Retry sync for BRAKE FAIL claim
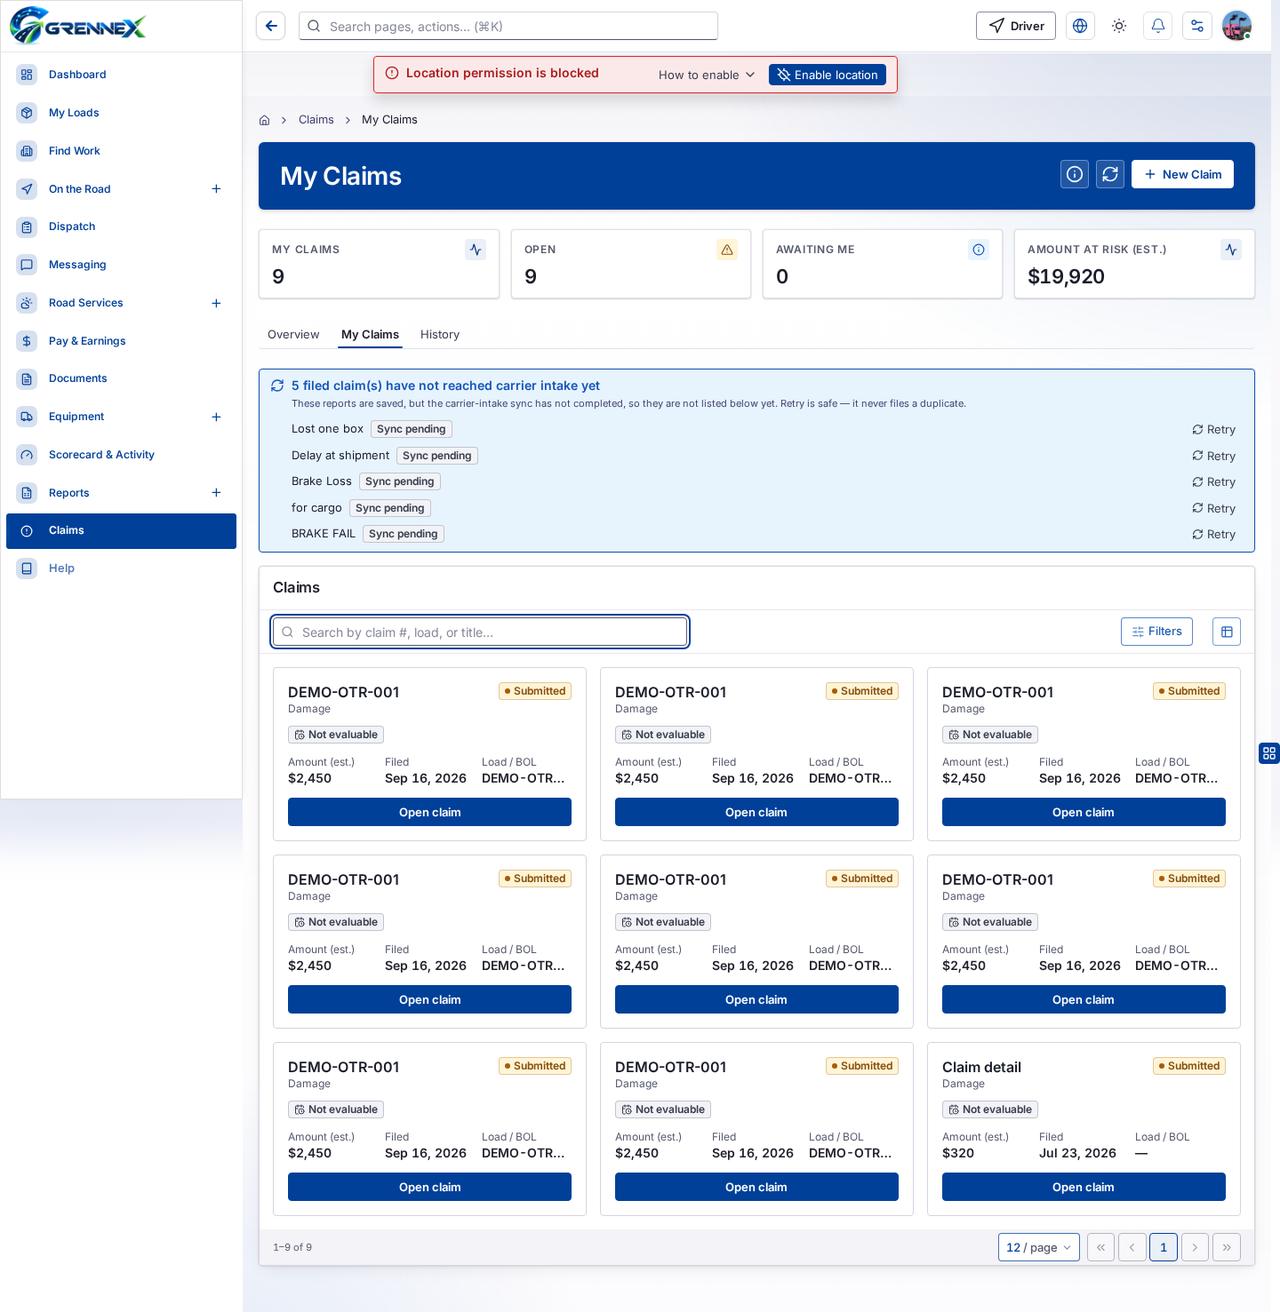The width and height of the screenshot is (1280, 1312). pos(1213,535)
